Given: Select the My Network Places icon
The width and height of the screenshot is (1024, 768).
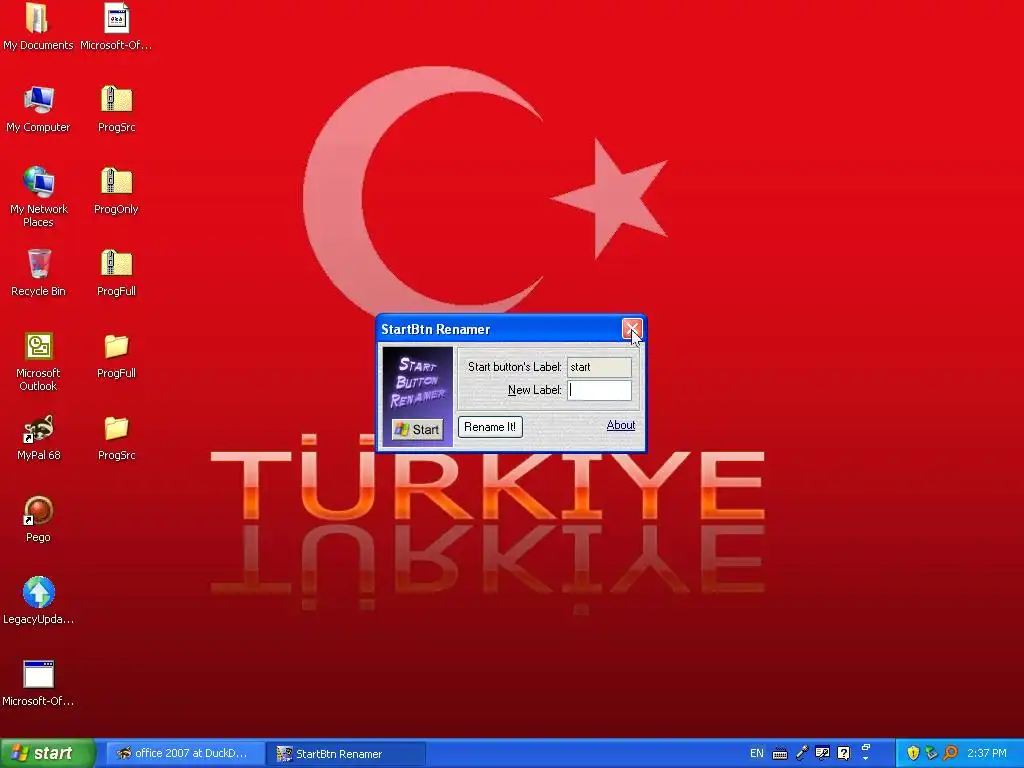Looking at the screenshot, I should pos(39,197).
